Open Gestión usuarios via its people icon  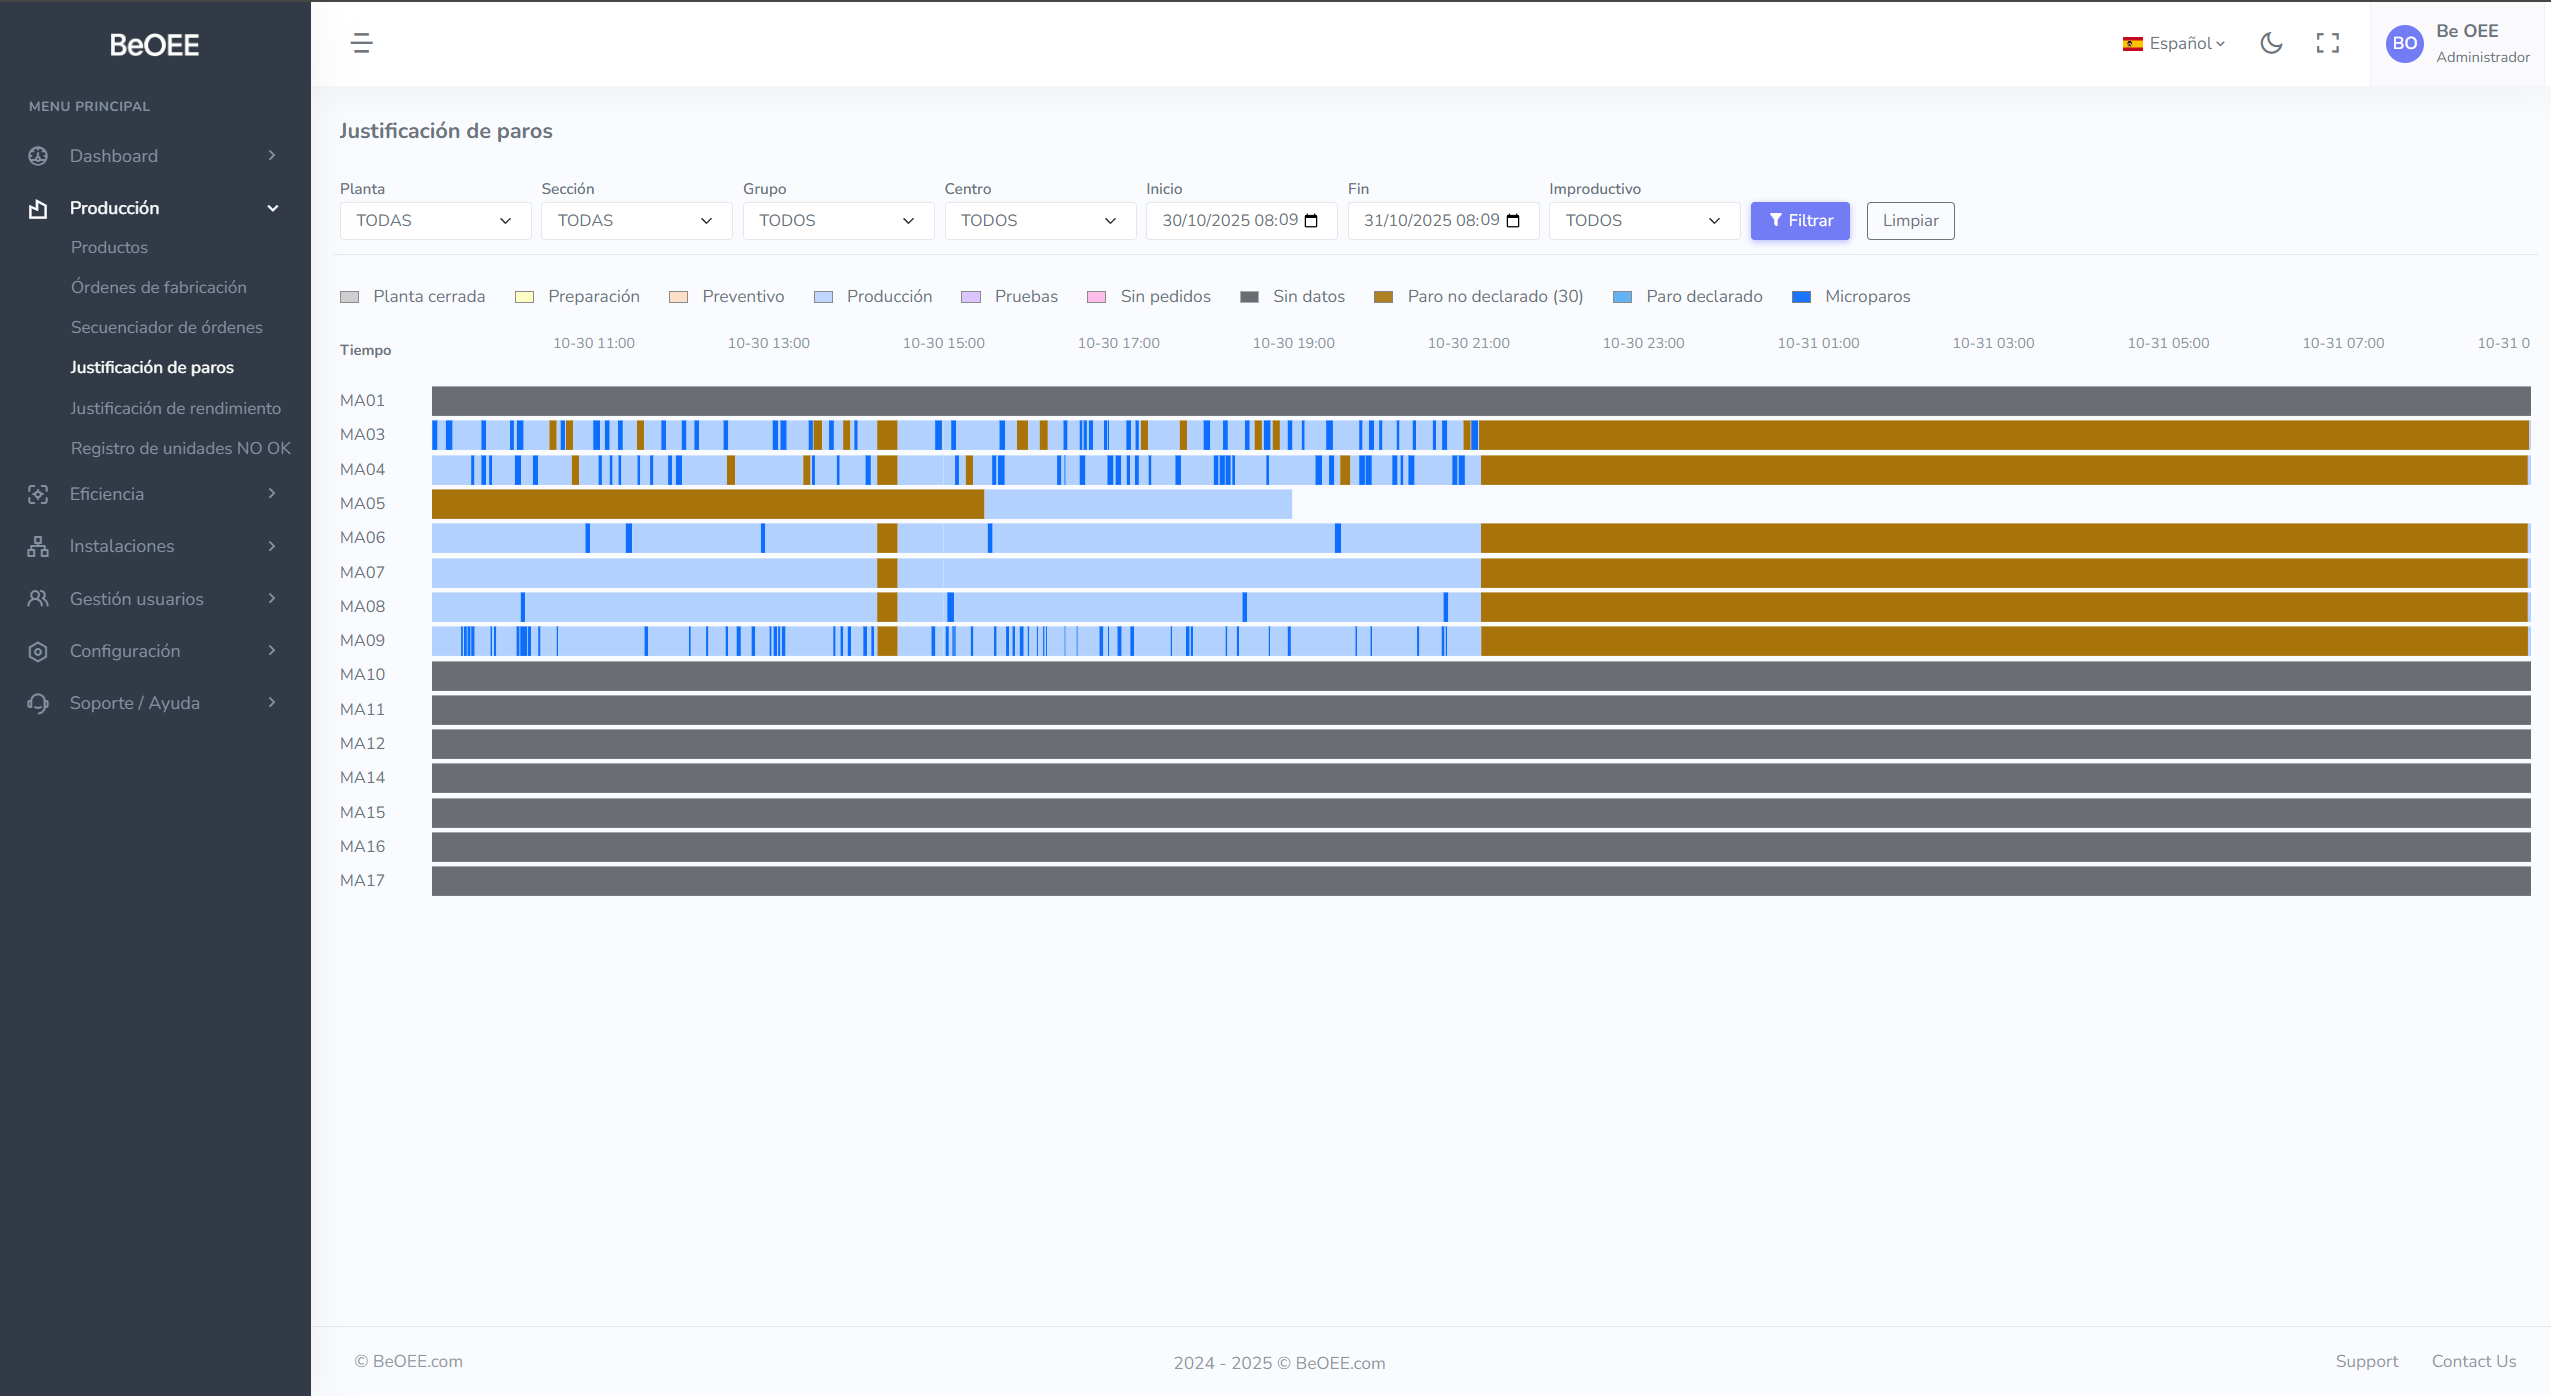37,598
